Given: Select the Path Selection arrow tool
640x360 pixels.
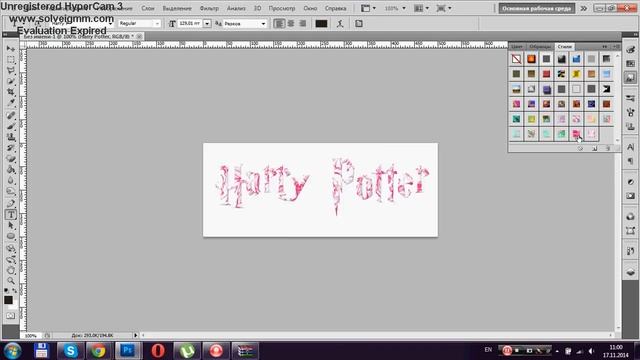Looking at the screenshot, I should click(x=11, y=225).
